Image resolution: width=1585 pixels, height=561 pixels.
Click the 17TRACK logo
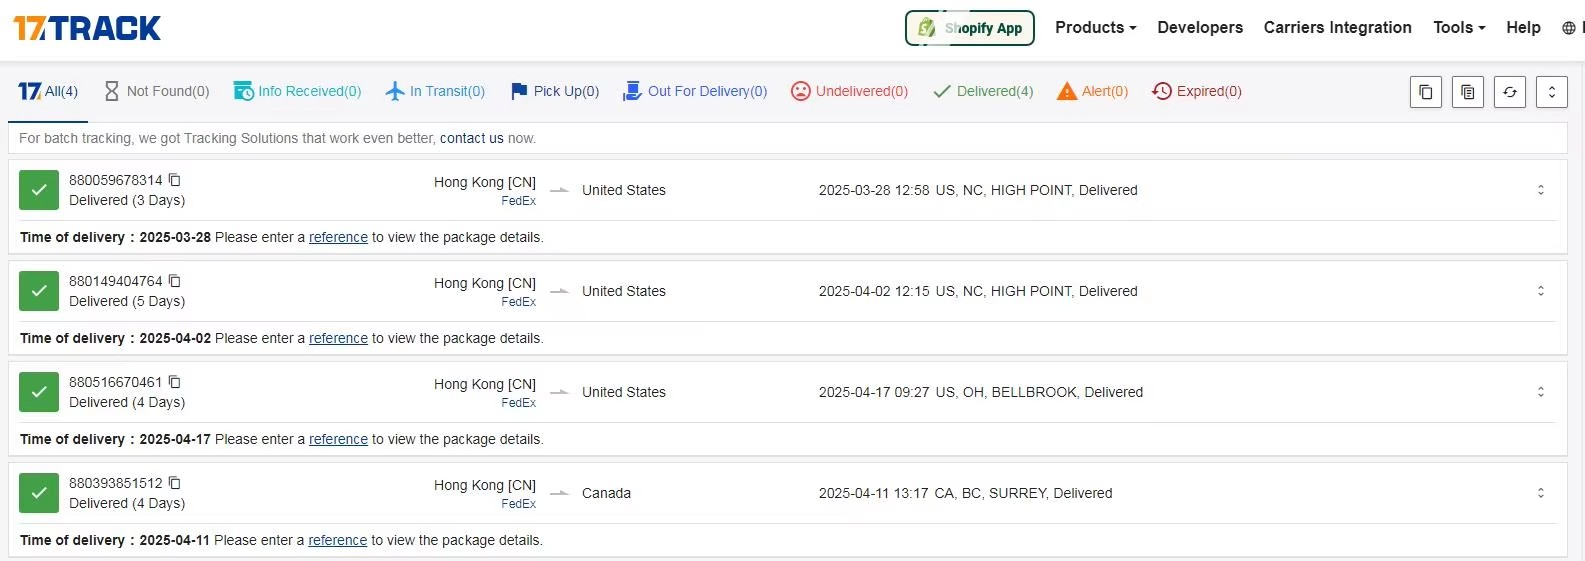click(x=87, y=28)
